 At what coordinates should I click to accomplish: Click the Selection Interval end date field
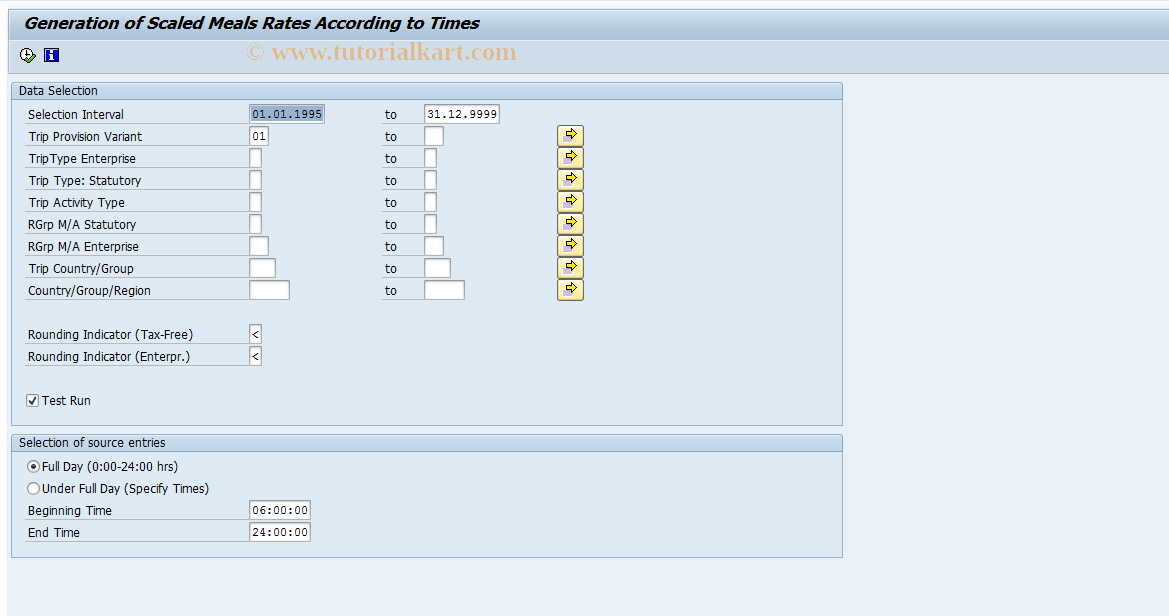[461, 114]
